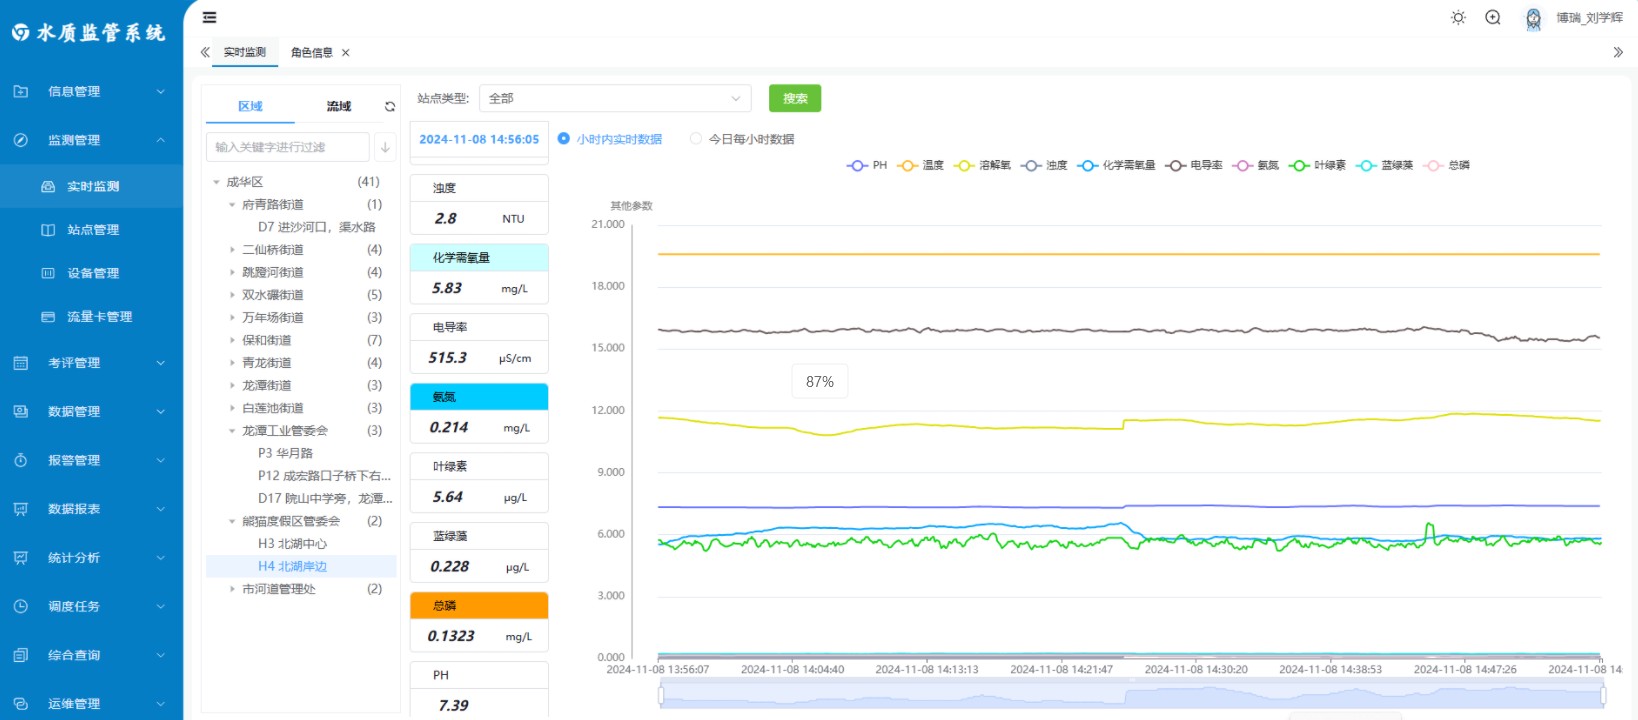Toggle the light/dark theme sun icon
1638x720 pixels.
[1458, 18]
